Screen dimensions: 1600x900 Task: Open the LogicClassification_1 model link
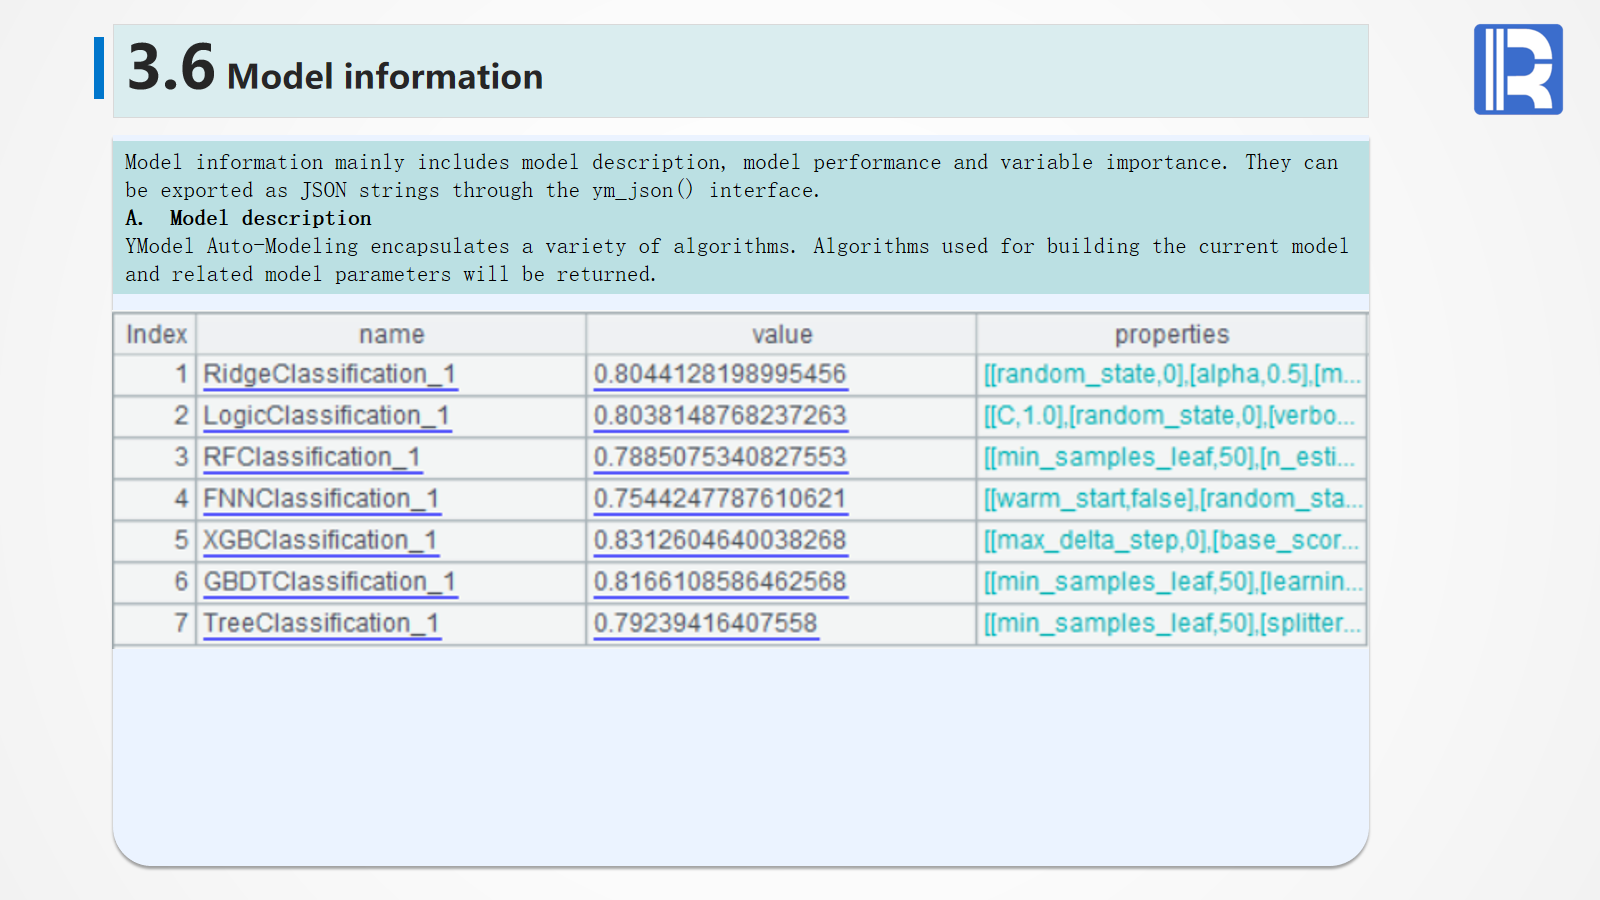(x=326, y=416)
